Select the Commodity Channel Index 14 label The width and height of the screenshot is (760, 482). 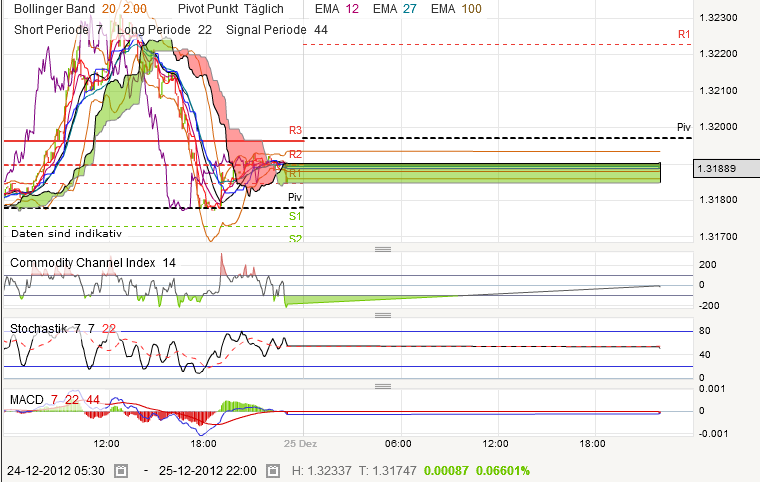click(93, 263)
